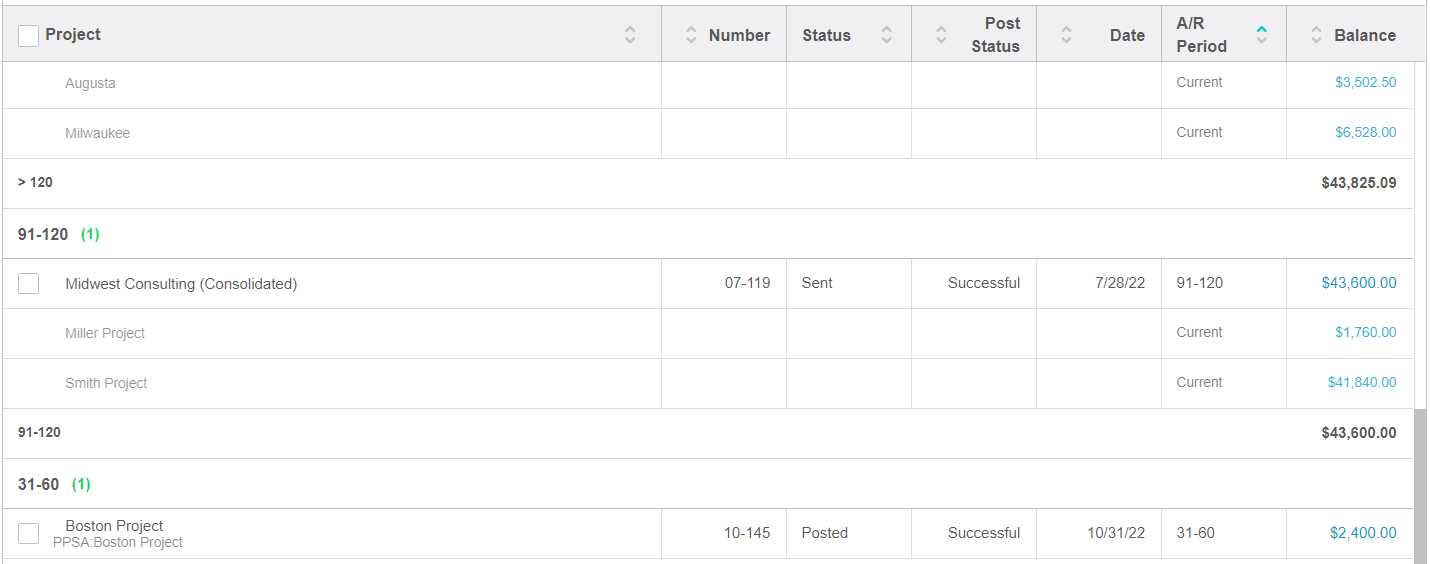This screenshot has height=564, width=1430.
Task: Select the Boston Project row checkbox
Action: coord(29,534)
